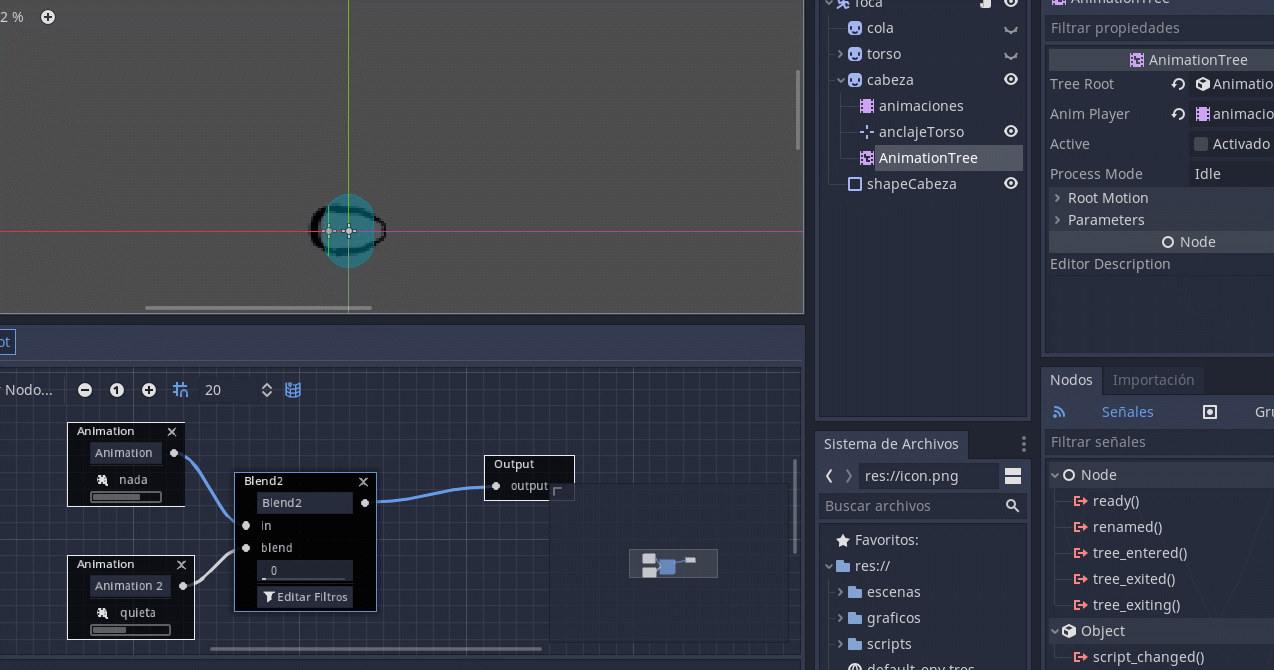Select the animaciones AnimationPlayer node
The width and height of the screenshot is (1274, 670).
point(920,105)
